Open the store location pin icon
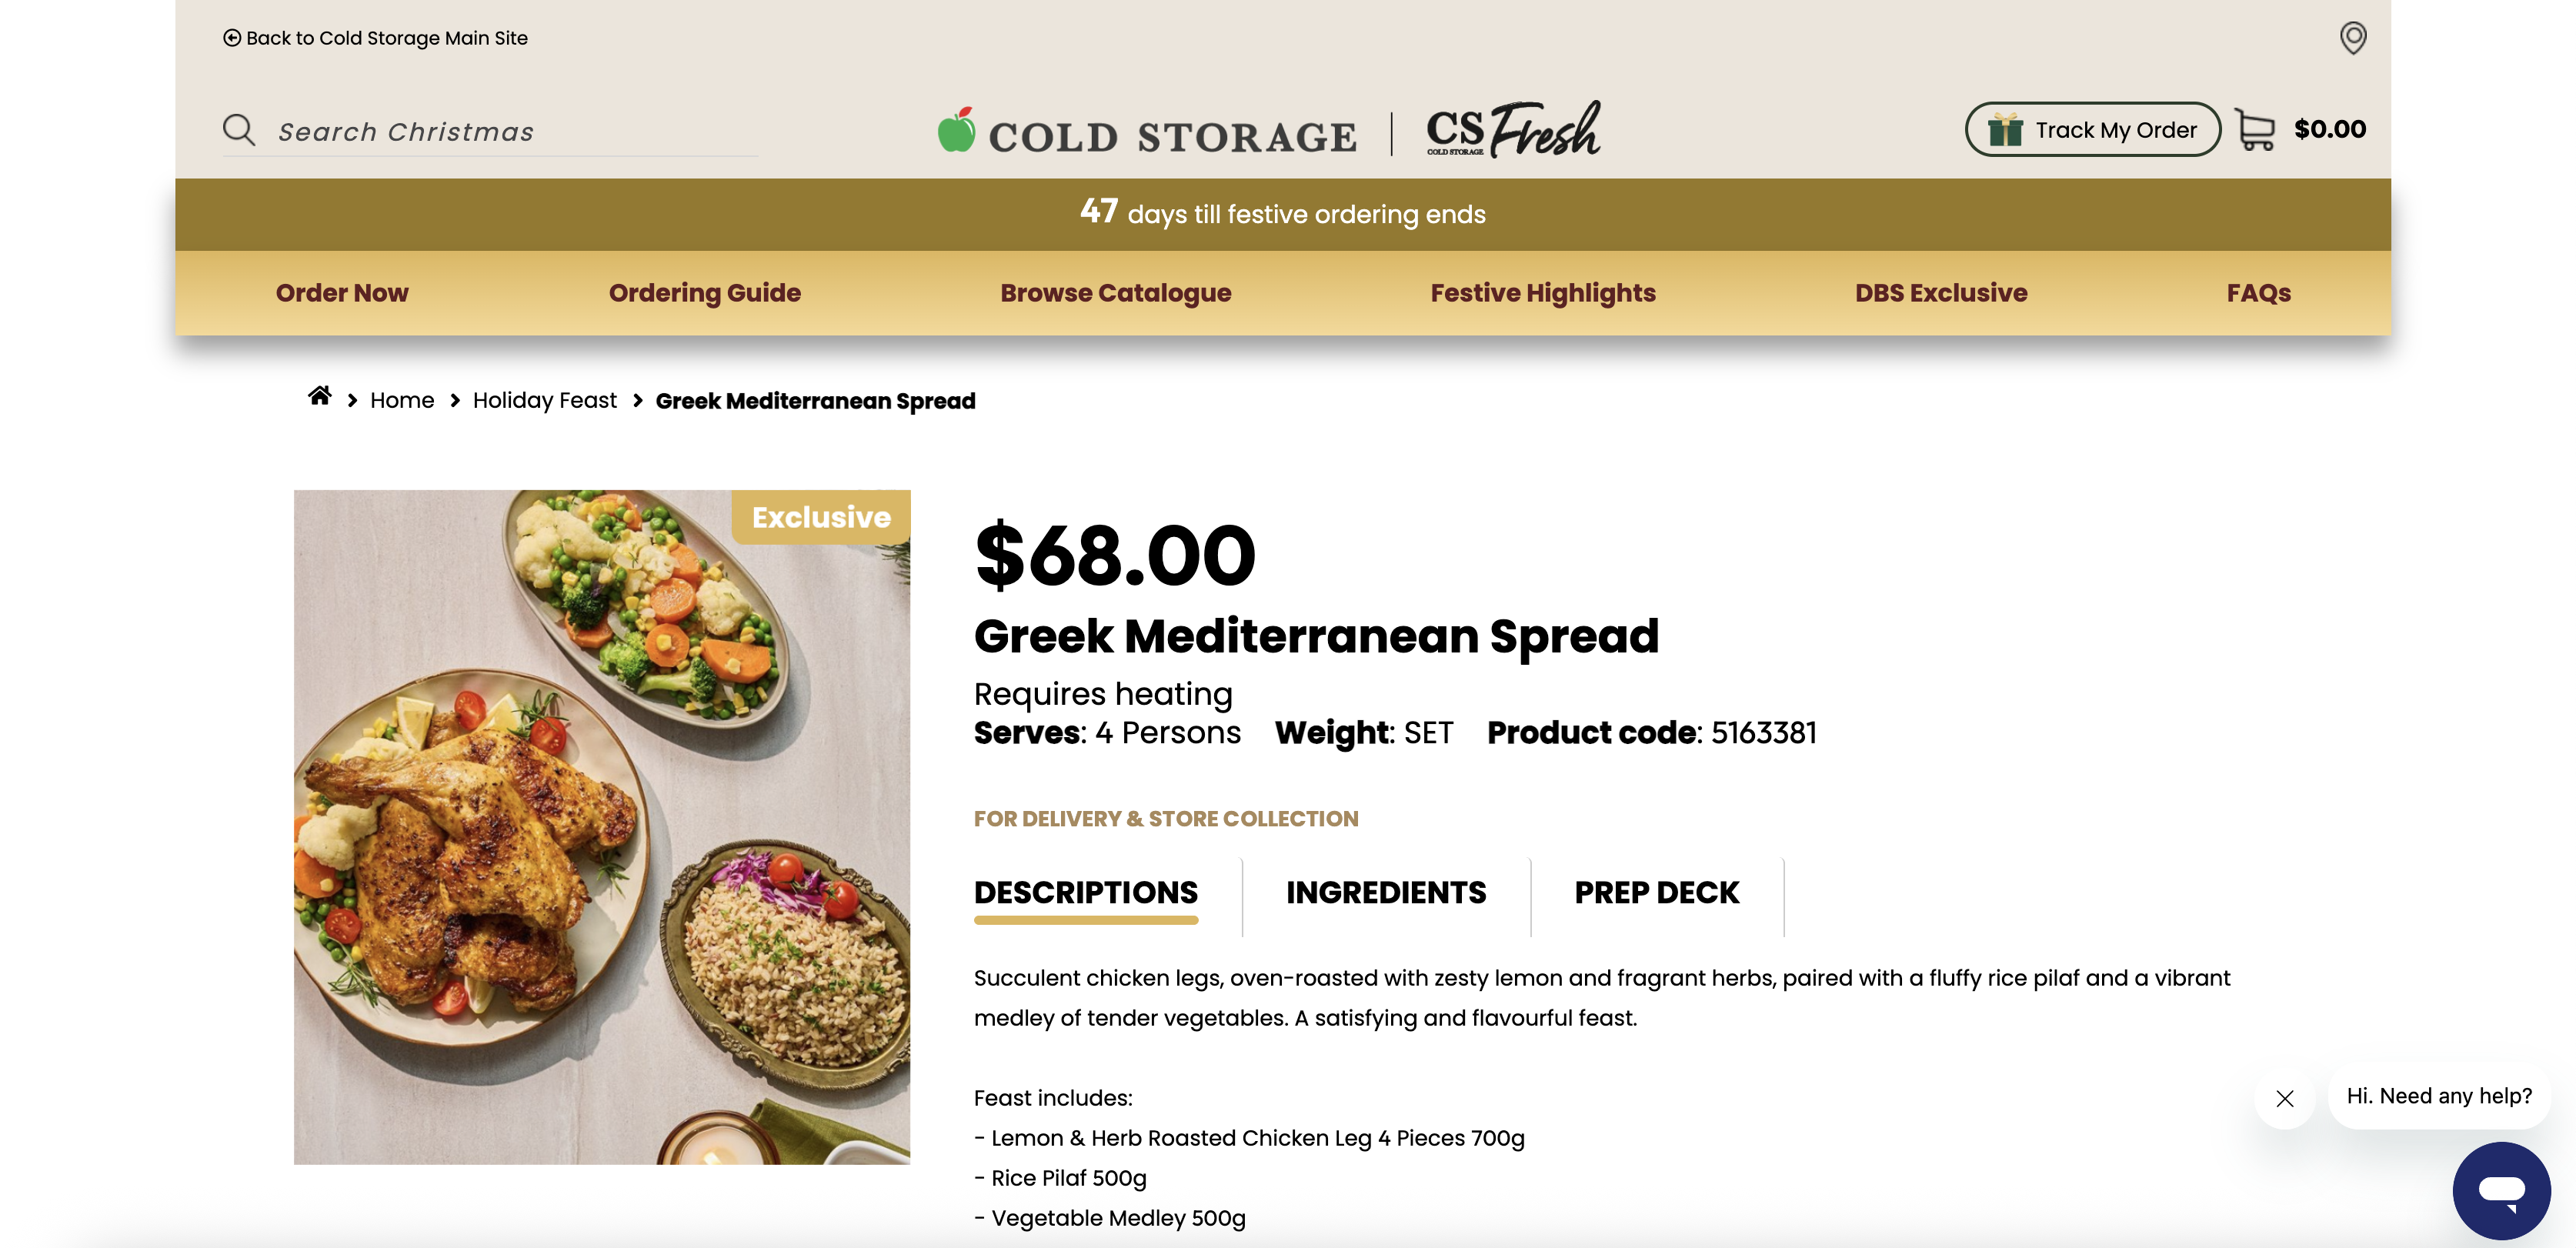The width and height of the screenshot is (2576, 1248). (x=2352, y=38)
